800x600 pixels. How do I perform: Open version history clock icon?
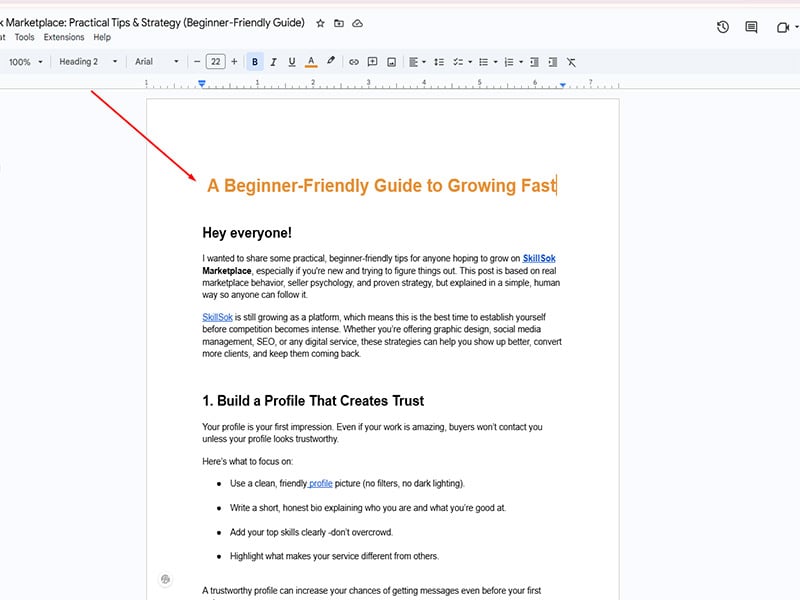click(723, 27)
